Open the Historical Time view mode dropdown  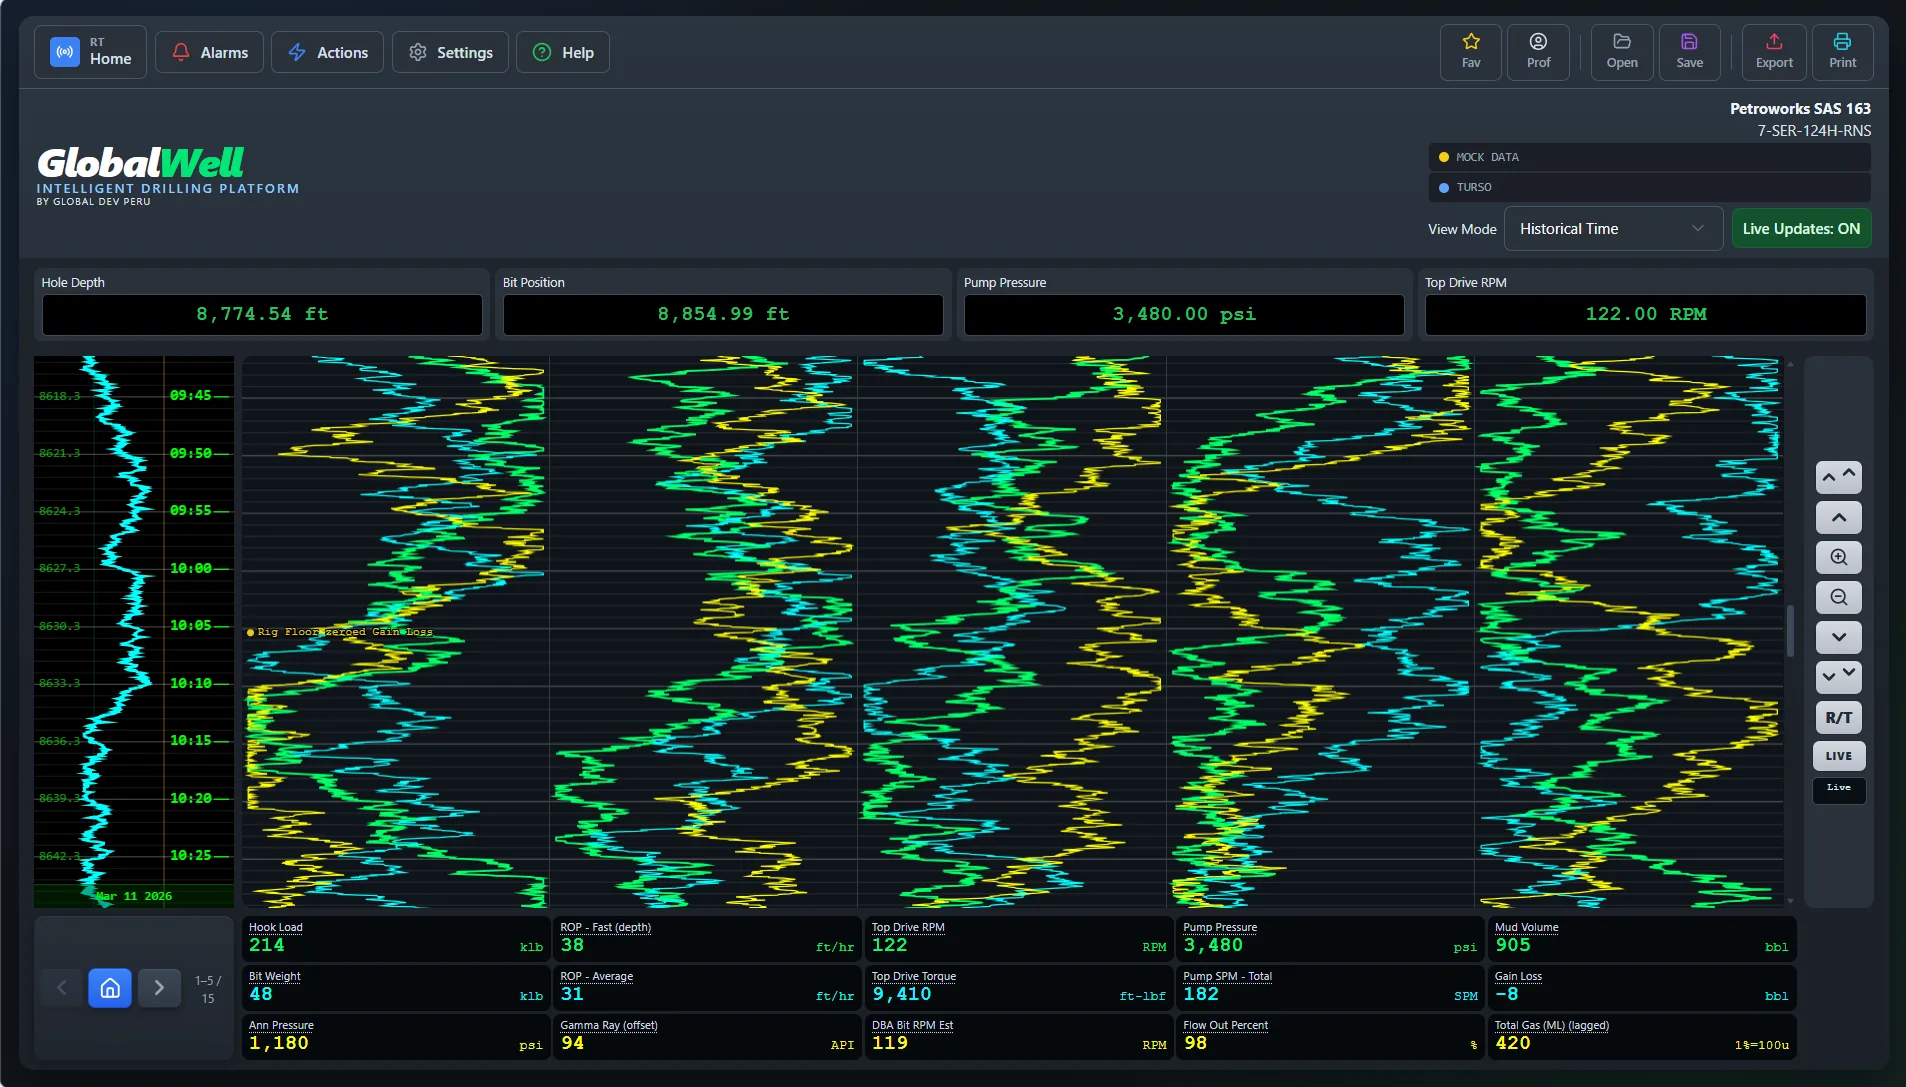(1612, 228)
